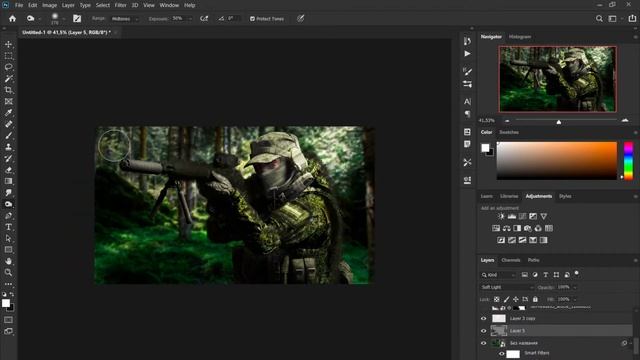This screenshot has width=640, height=360.
Task: Click the Navigator zoom-in mountains button
Action: tap(625, 120)
